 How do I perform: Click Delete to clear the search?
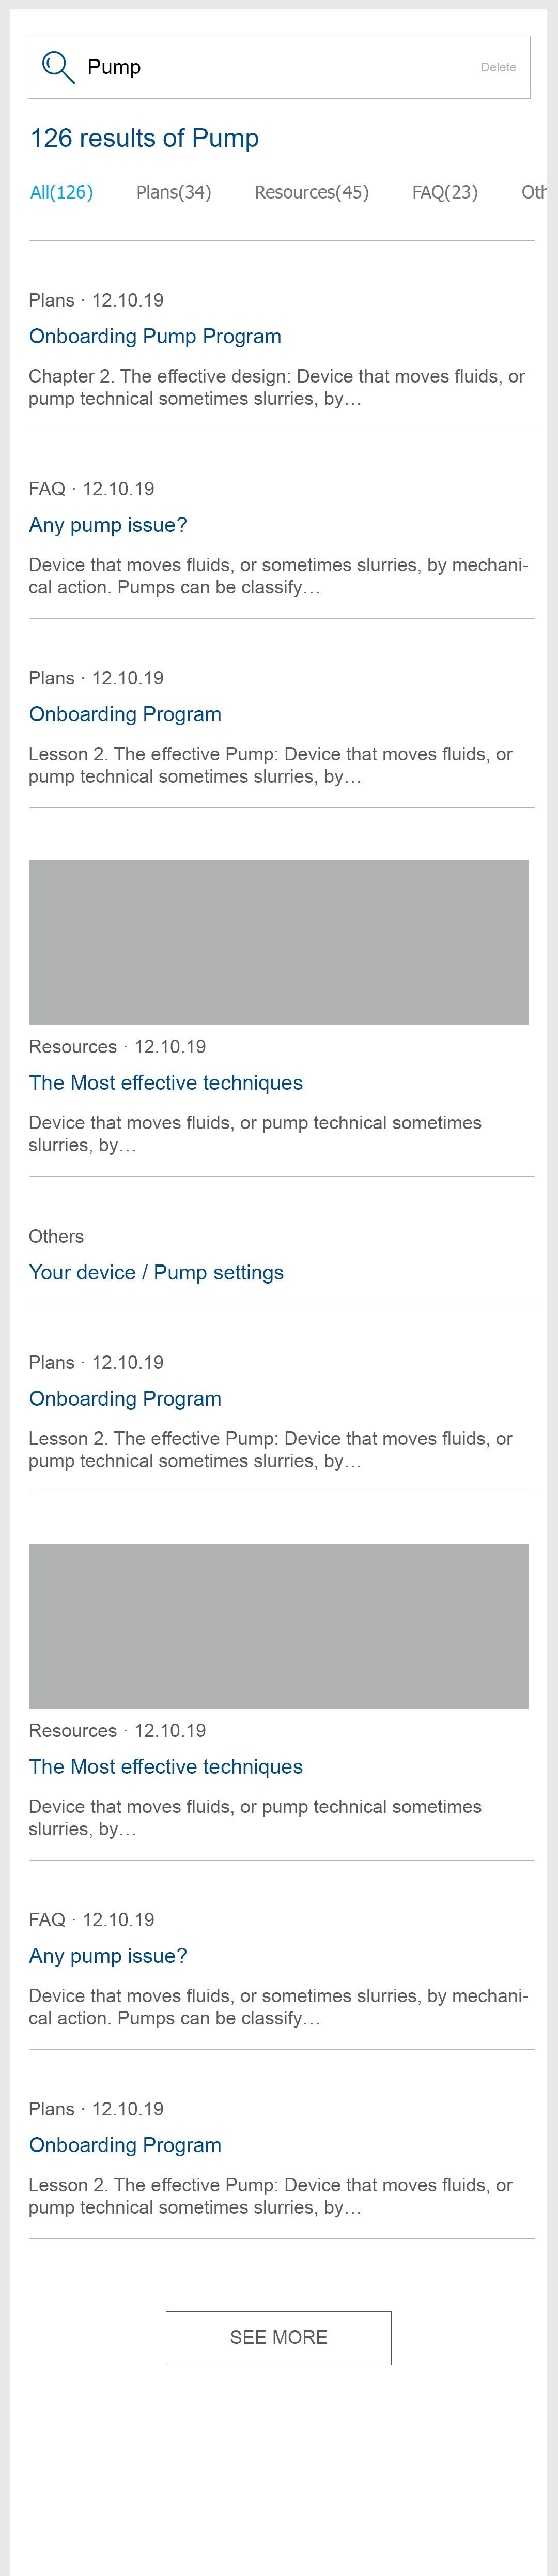[x=497, y=67]
